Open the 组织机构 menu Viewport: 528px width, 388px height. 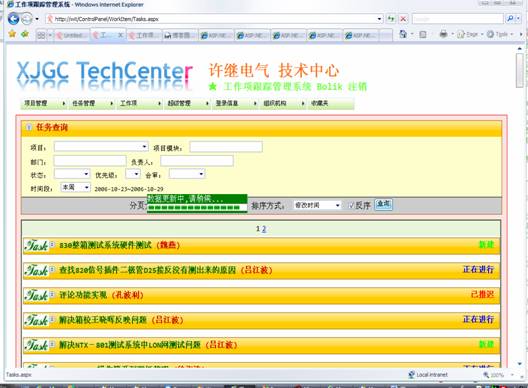point(283,103)
